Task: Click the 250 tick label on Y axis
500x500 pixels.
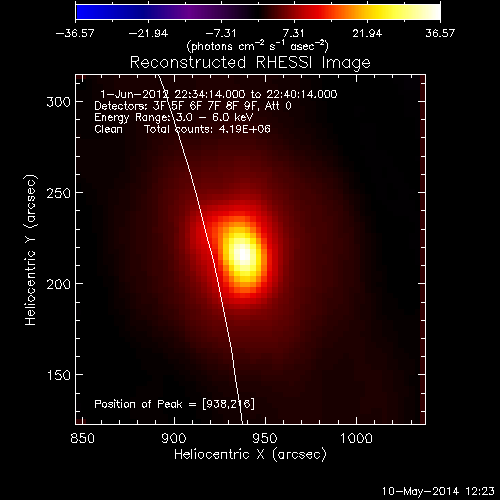Action: click(59, 193)
